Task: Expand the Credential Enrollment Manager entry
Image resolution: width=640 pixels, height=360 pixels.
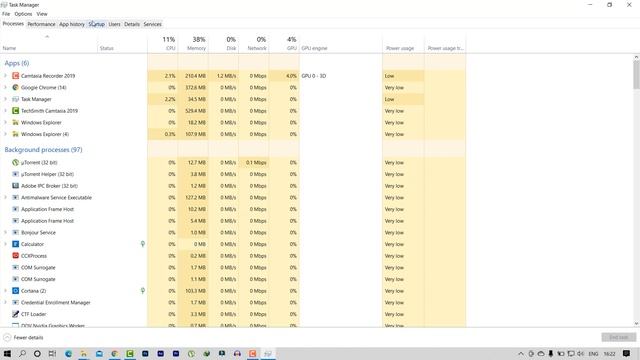Action: [x=5, y=302]
